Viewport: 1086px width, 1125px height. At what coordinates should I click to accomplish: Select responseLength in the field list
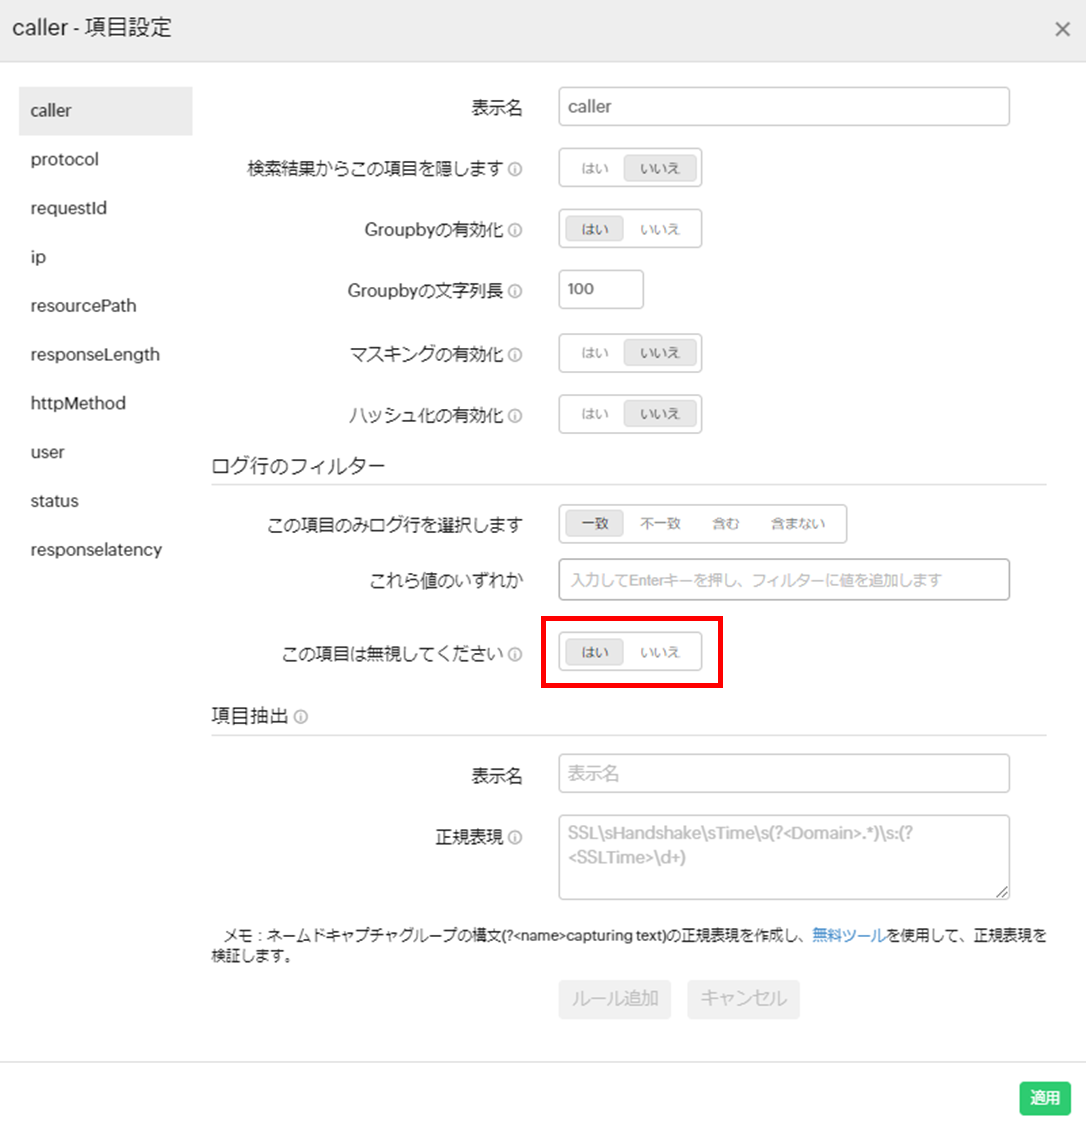click(95, 354)
